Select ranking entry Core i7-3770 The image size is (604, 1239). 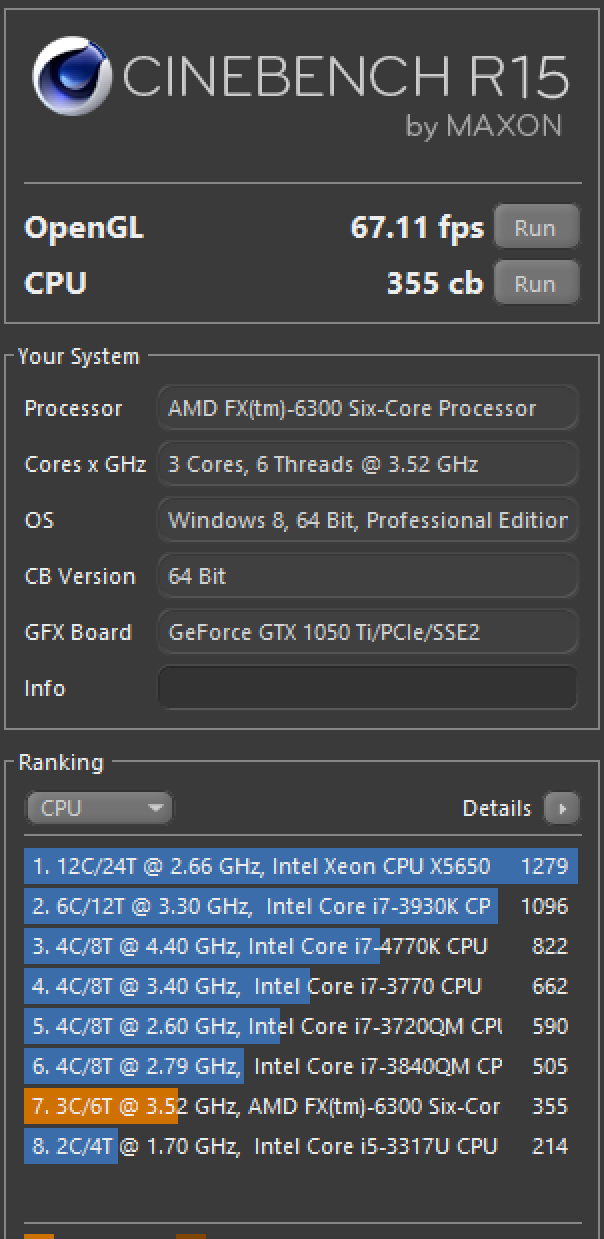(x=301, y=986)
